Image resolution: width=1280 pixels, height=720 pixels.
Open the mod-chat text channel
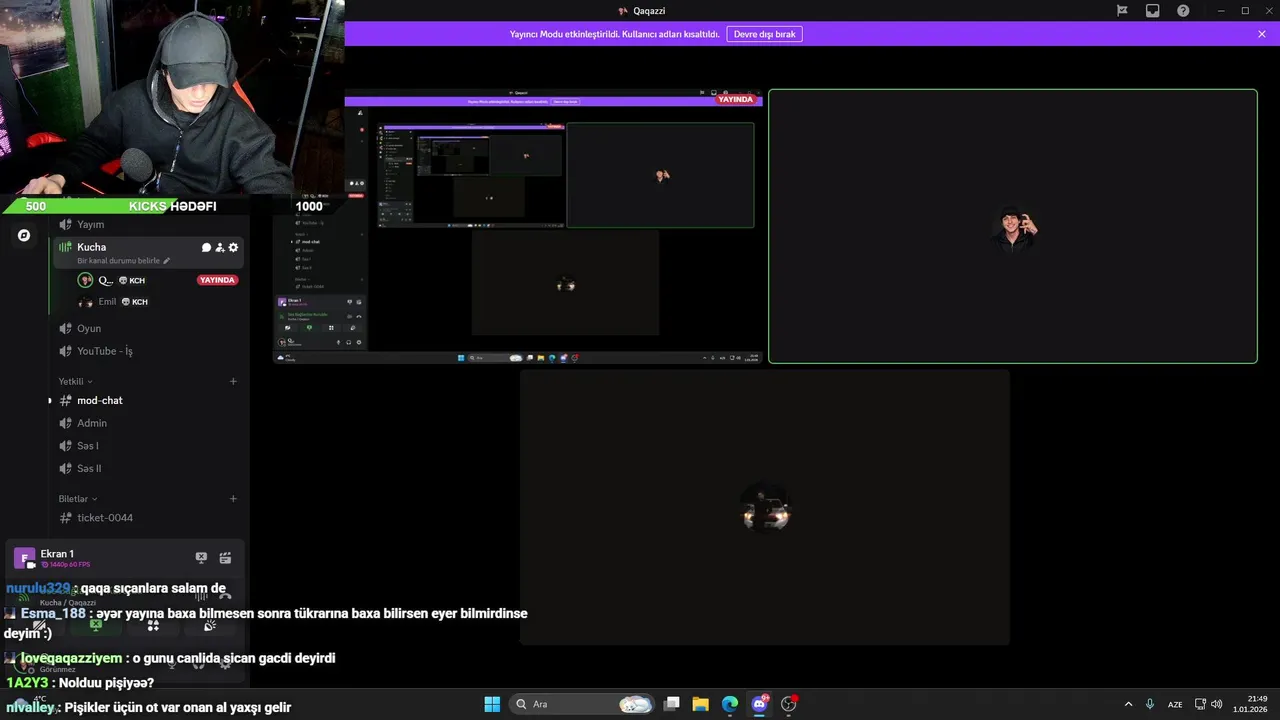pos(150,400)
